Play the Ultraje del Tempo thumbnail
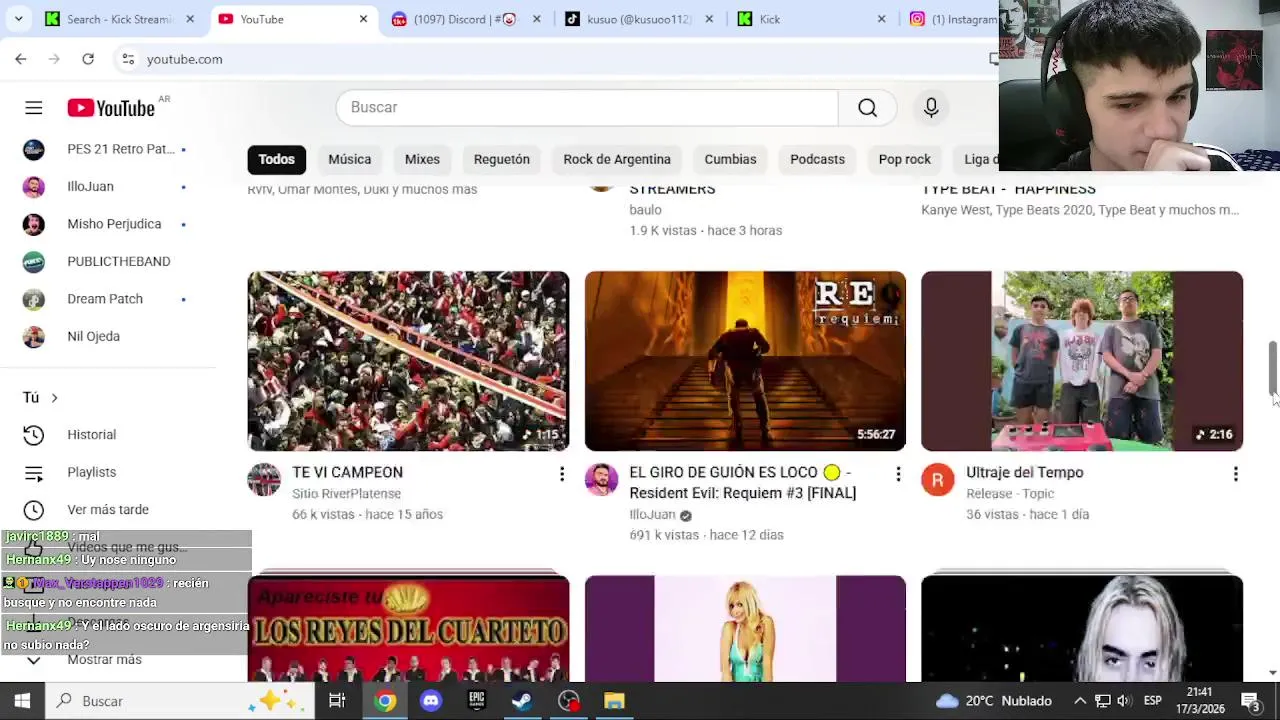 point(1082,361)
